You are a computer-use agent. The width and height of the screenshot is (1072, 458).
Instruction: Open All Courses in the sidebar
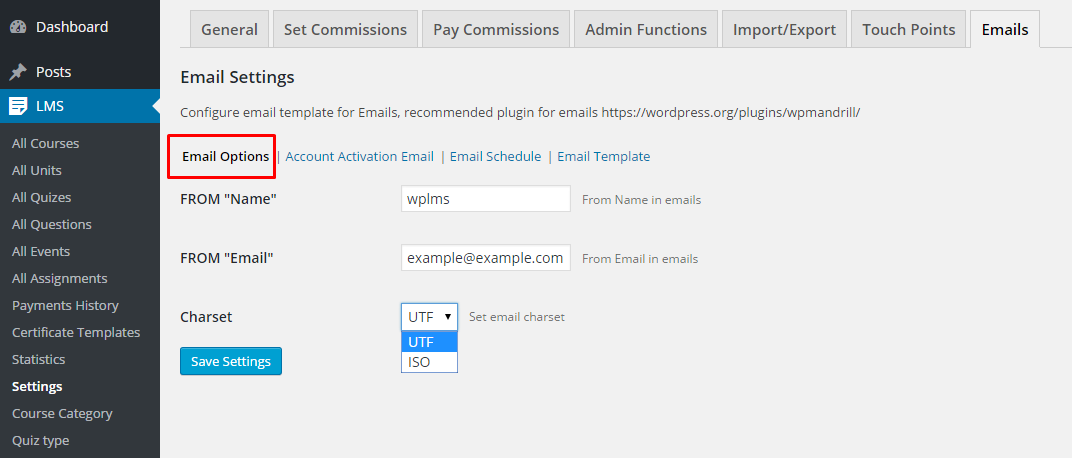[x=46, y=144]
